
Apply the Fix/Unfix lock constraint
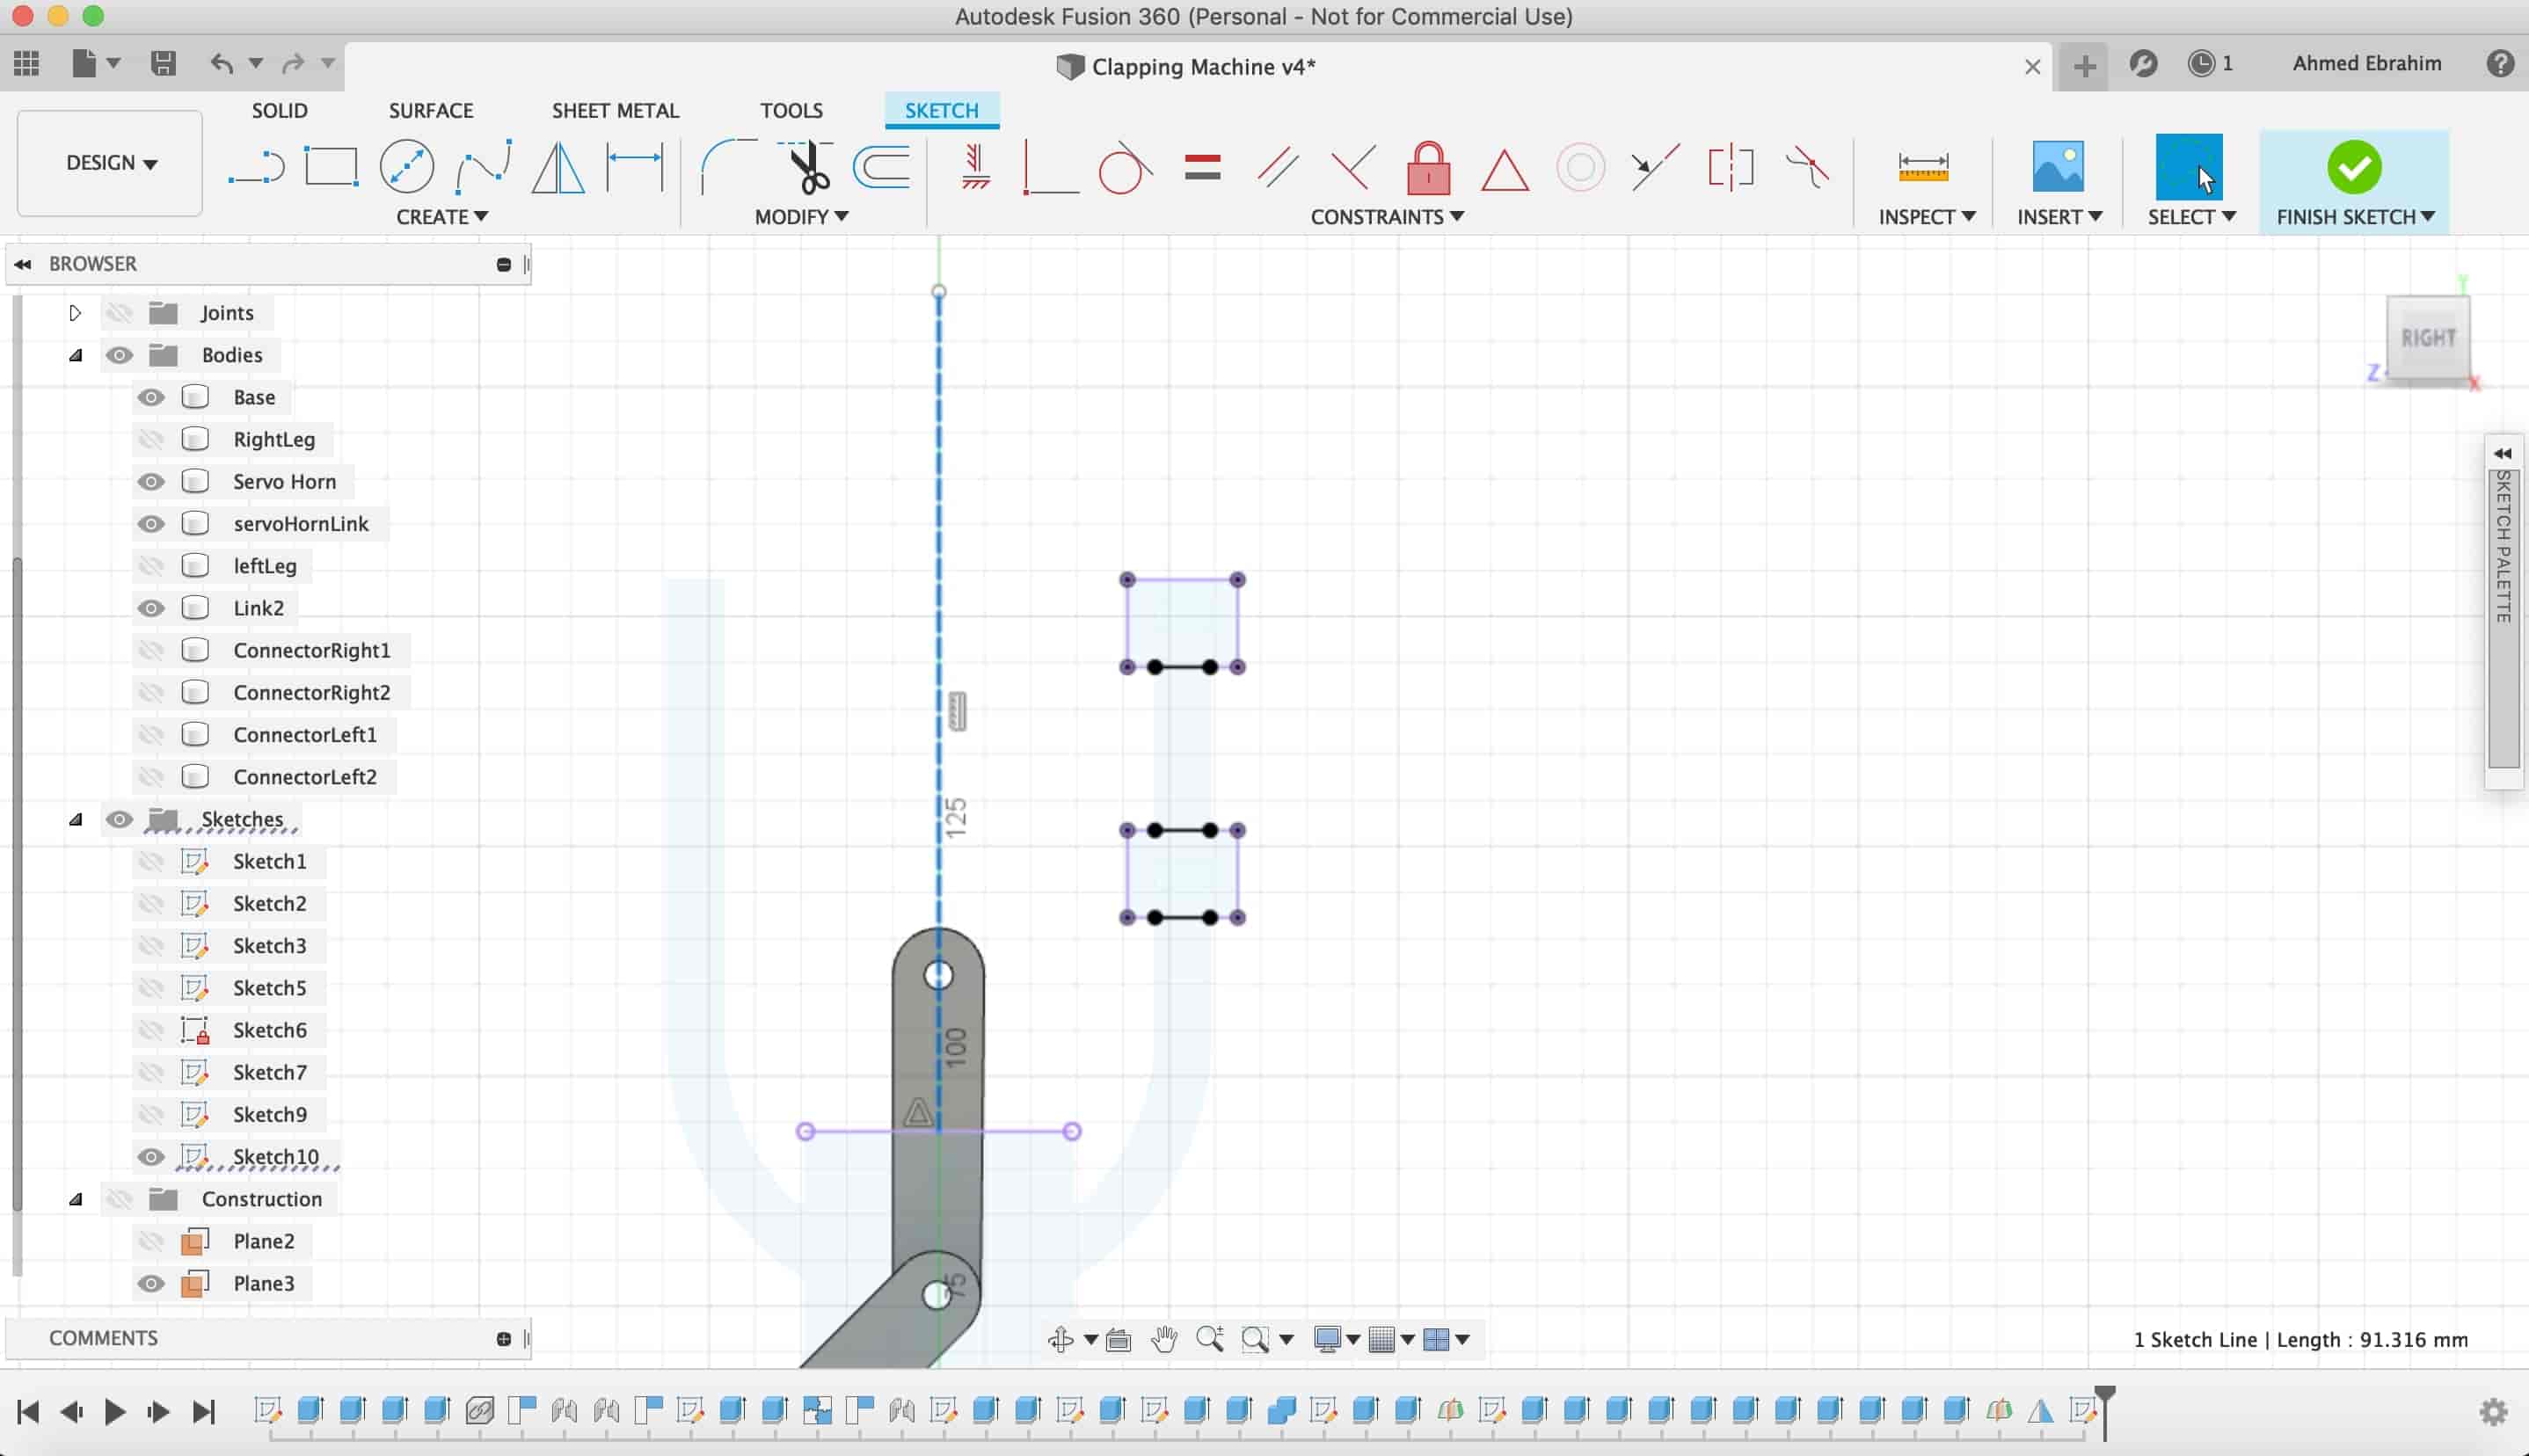(1428, 167)
